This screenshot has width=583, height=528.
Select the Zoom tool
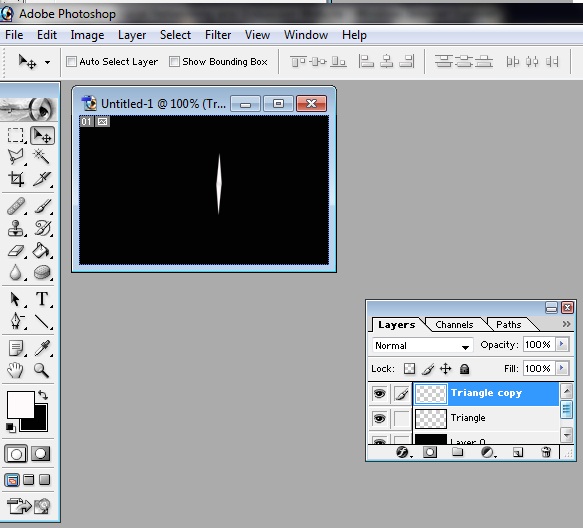(41, 370)
